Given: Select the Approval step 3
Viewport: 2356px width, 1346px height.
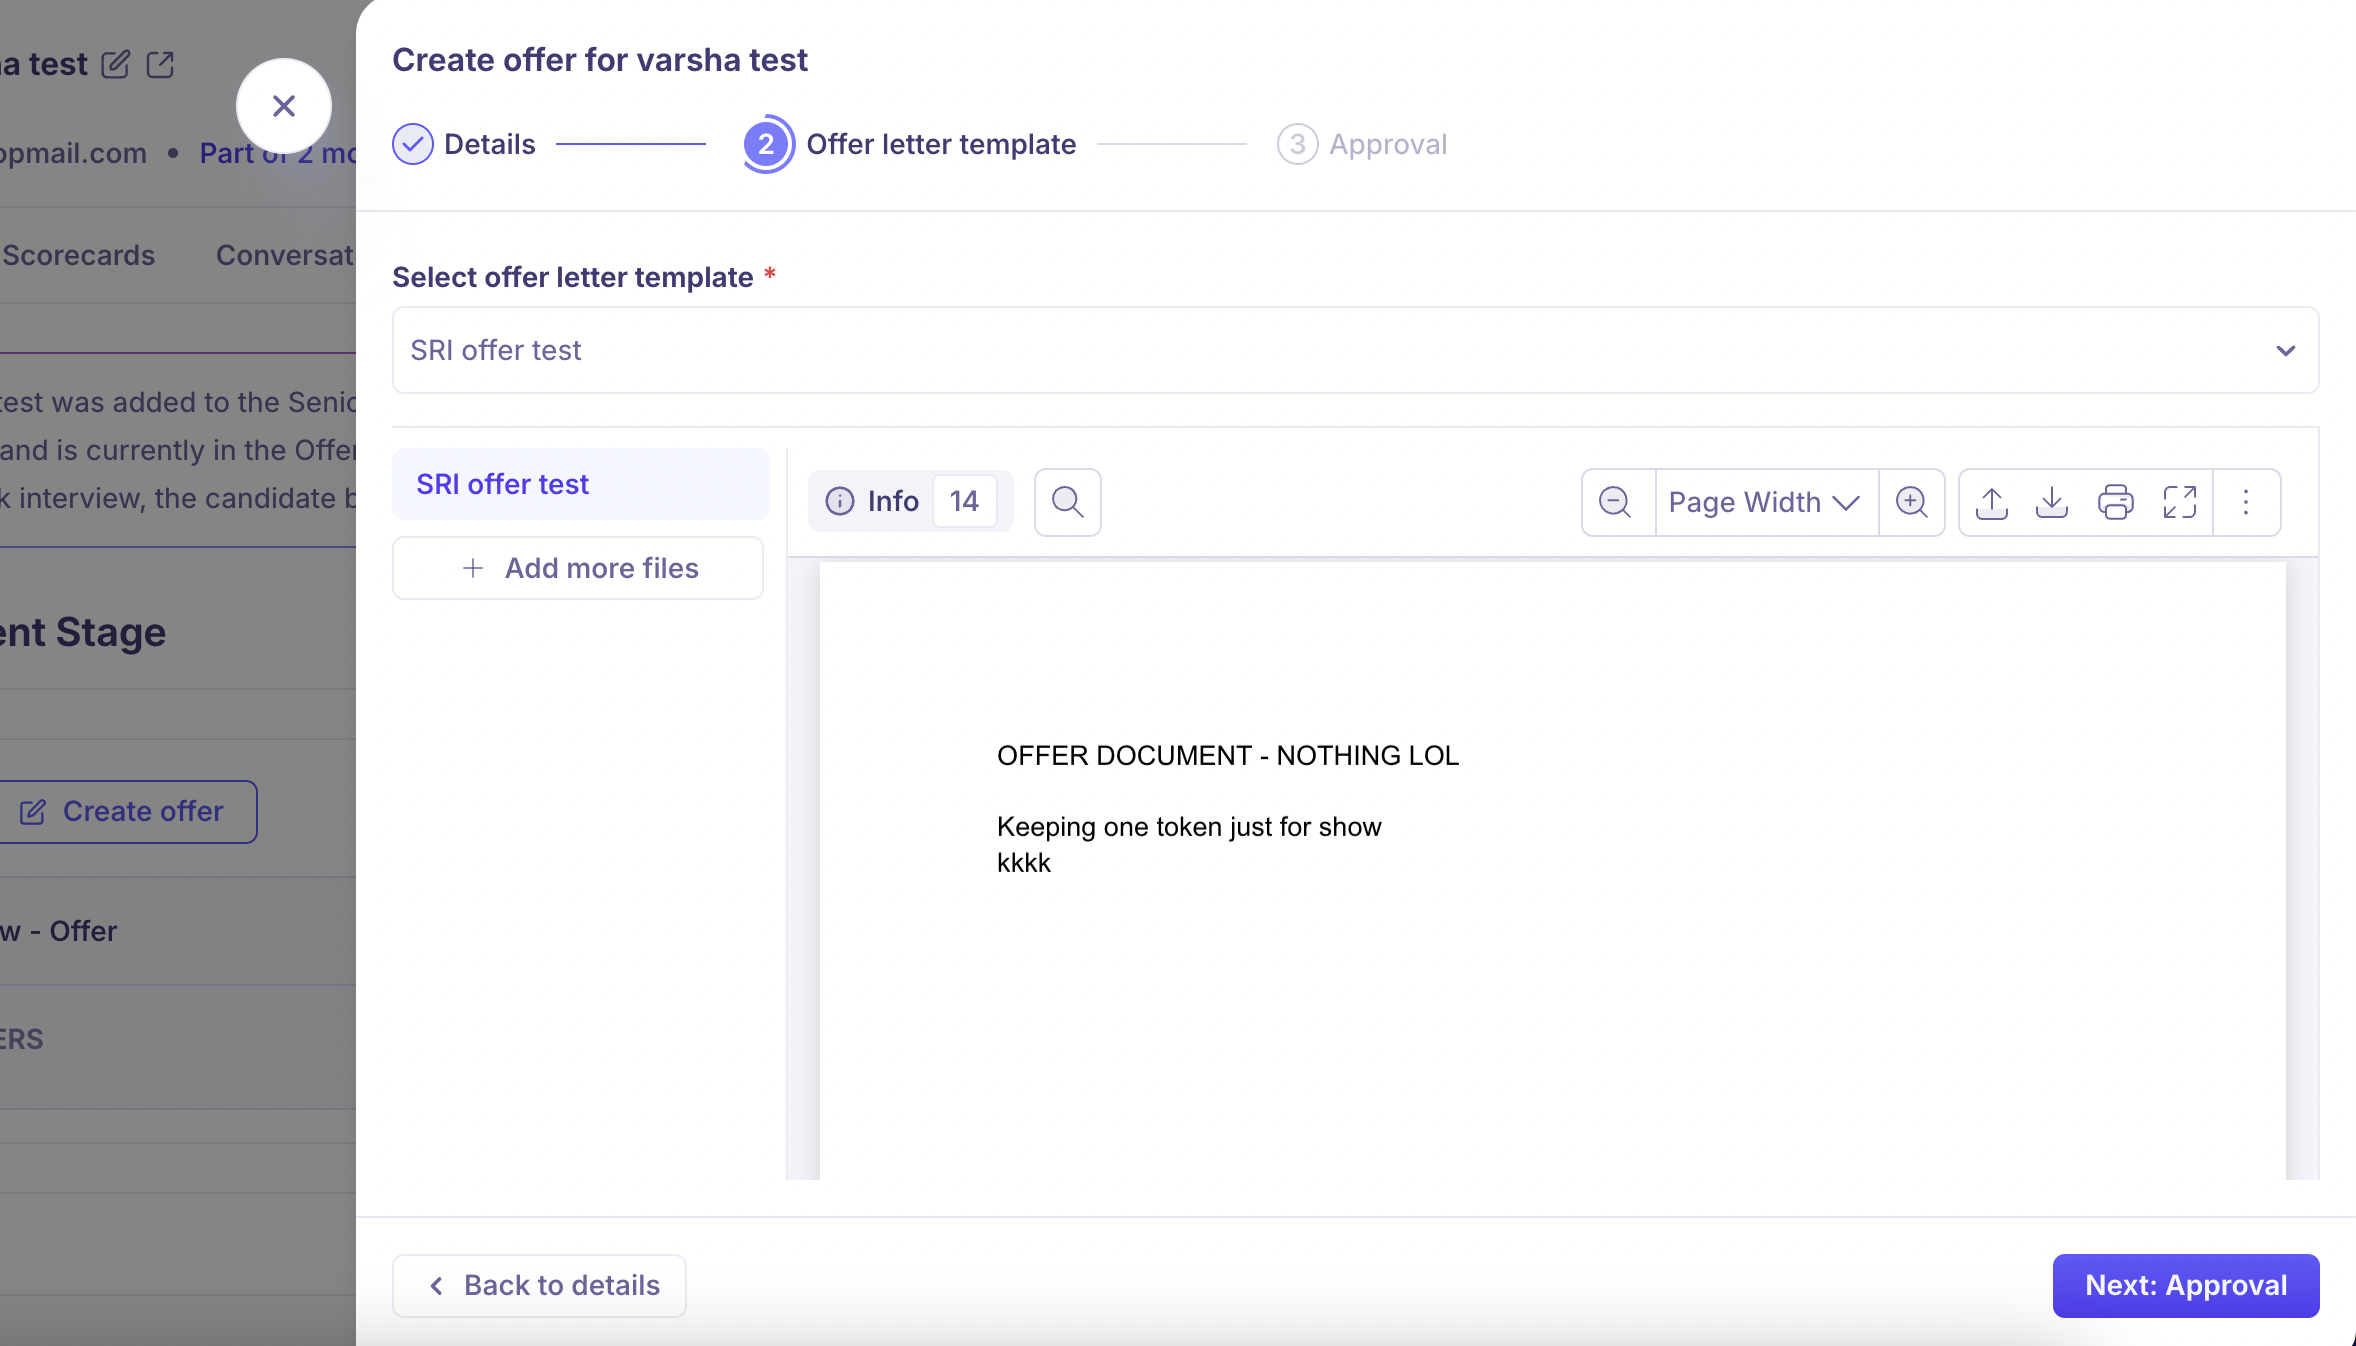Looking at the screenshot, I should tap(1362, 144).
